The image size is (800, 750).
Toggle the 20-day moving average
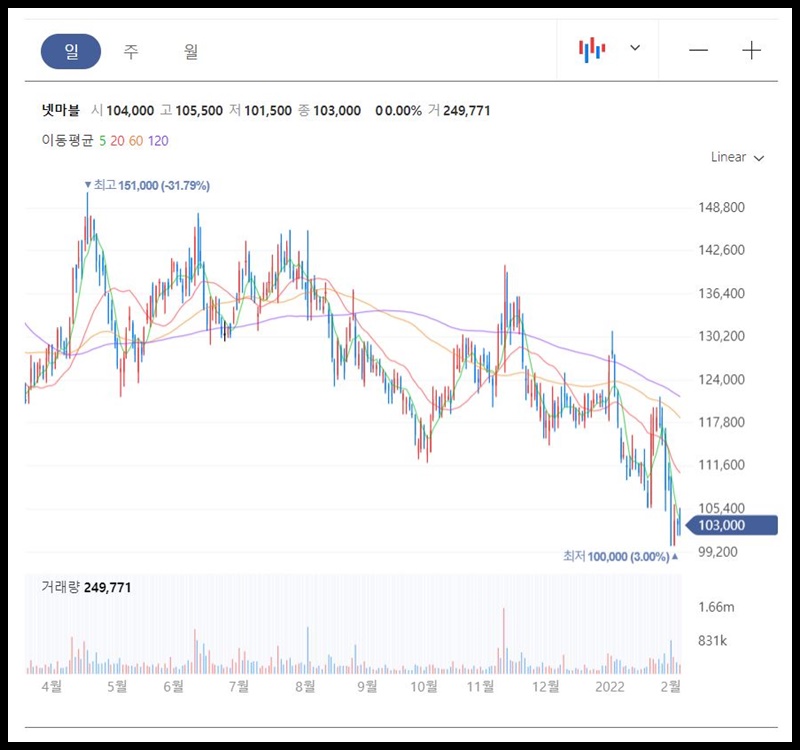point(117,141)
